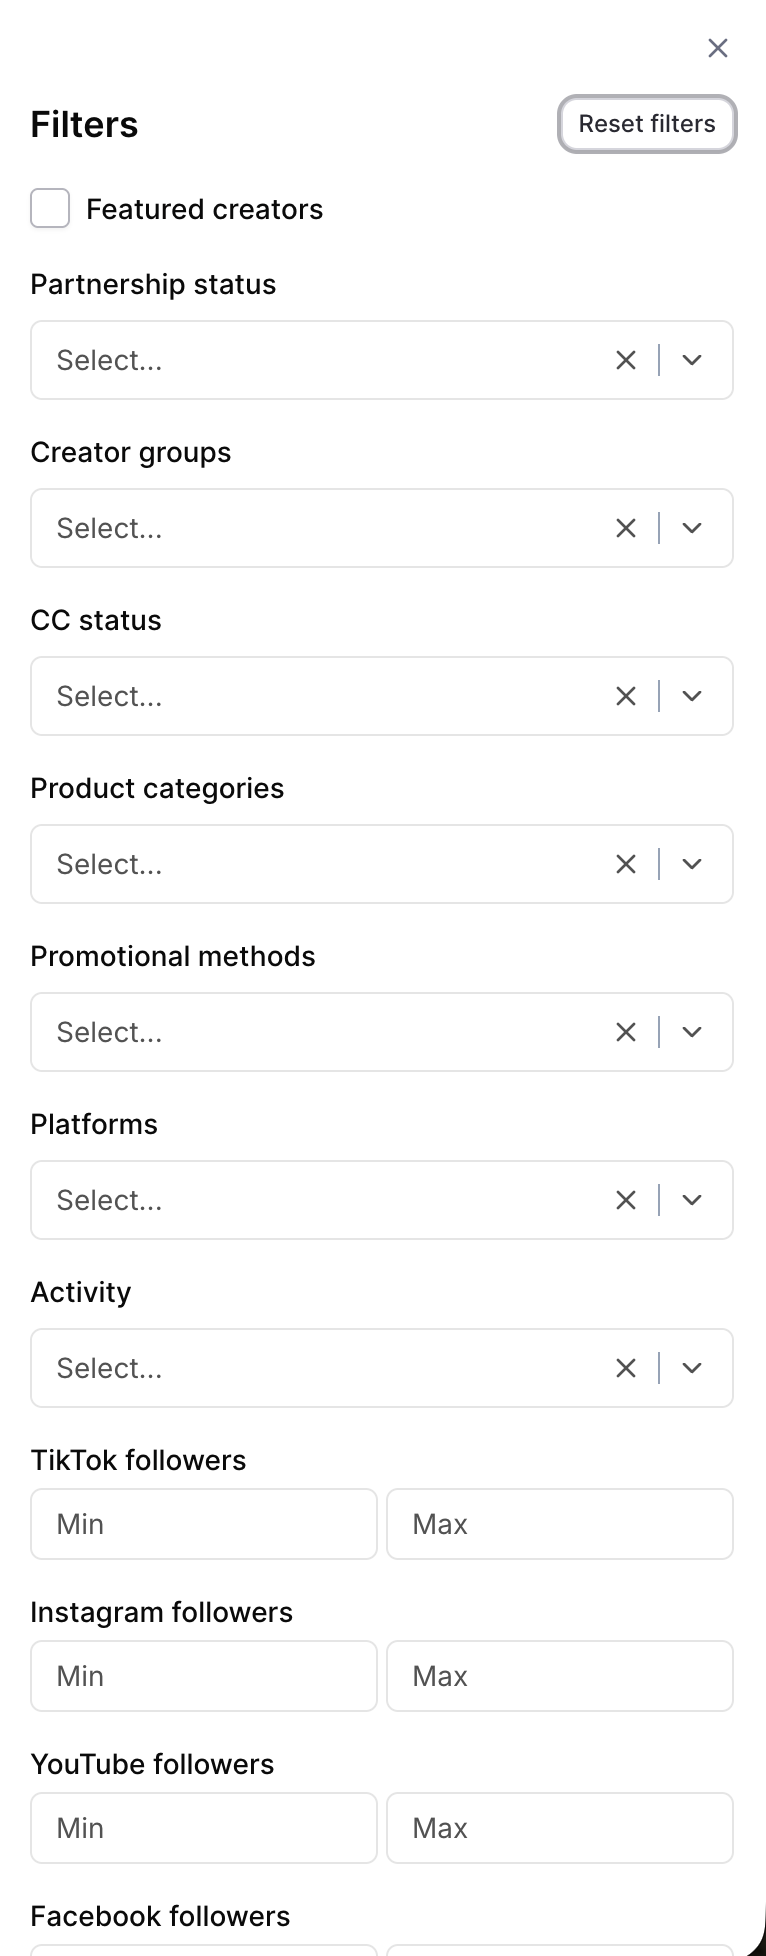Clear the Creator groups selection

[626, 528]
